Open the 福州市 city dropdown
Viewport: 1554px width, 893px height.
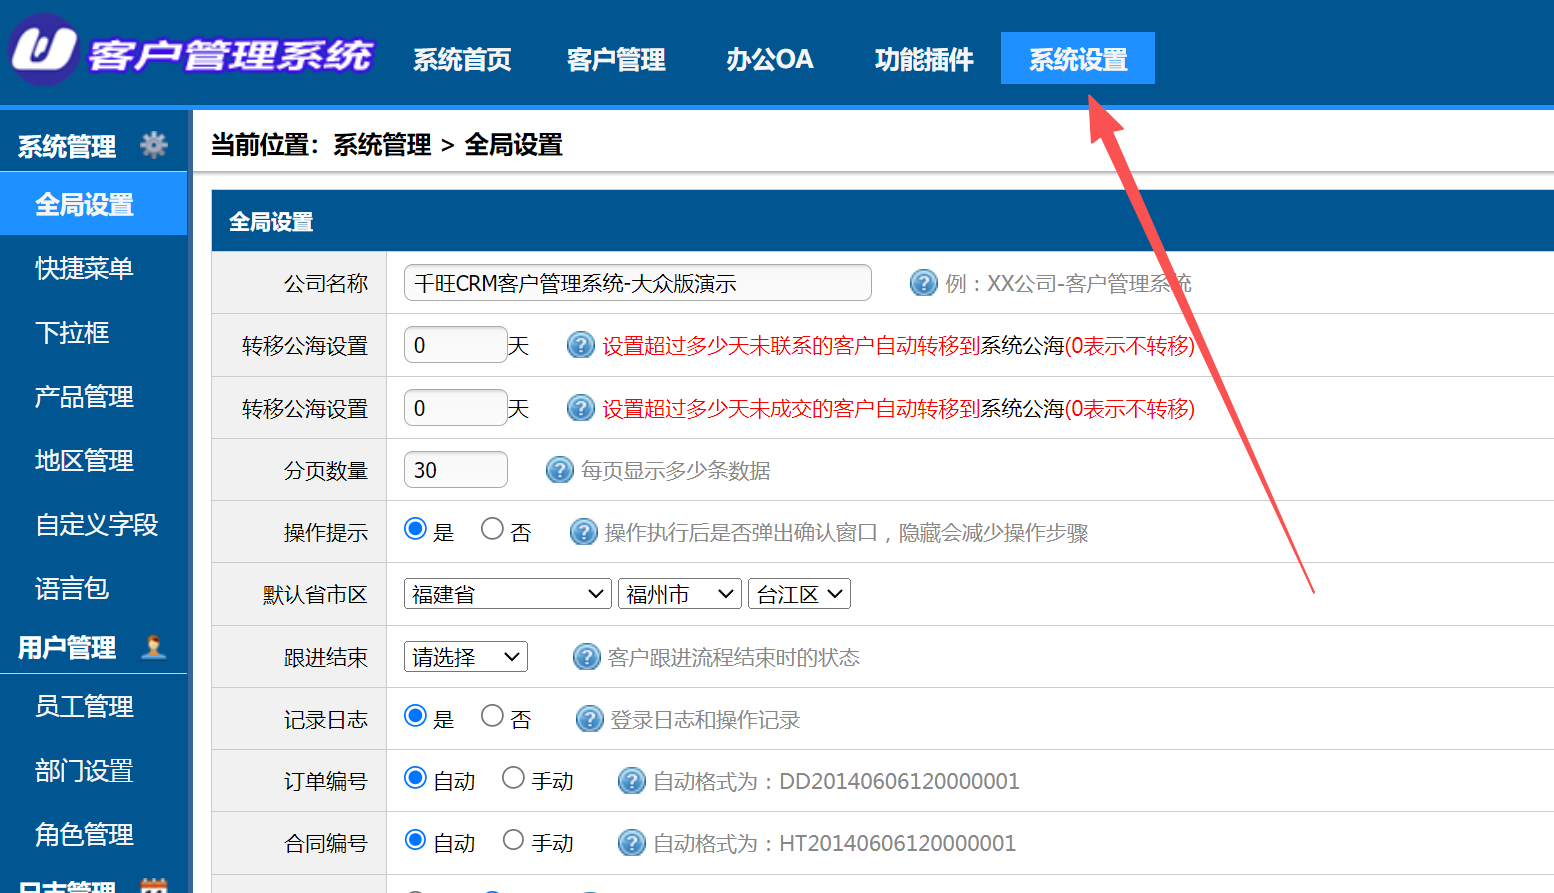click(679, 594)
